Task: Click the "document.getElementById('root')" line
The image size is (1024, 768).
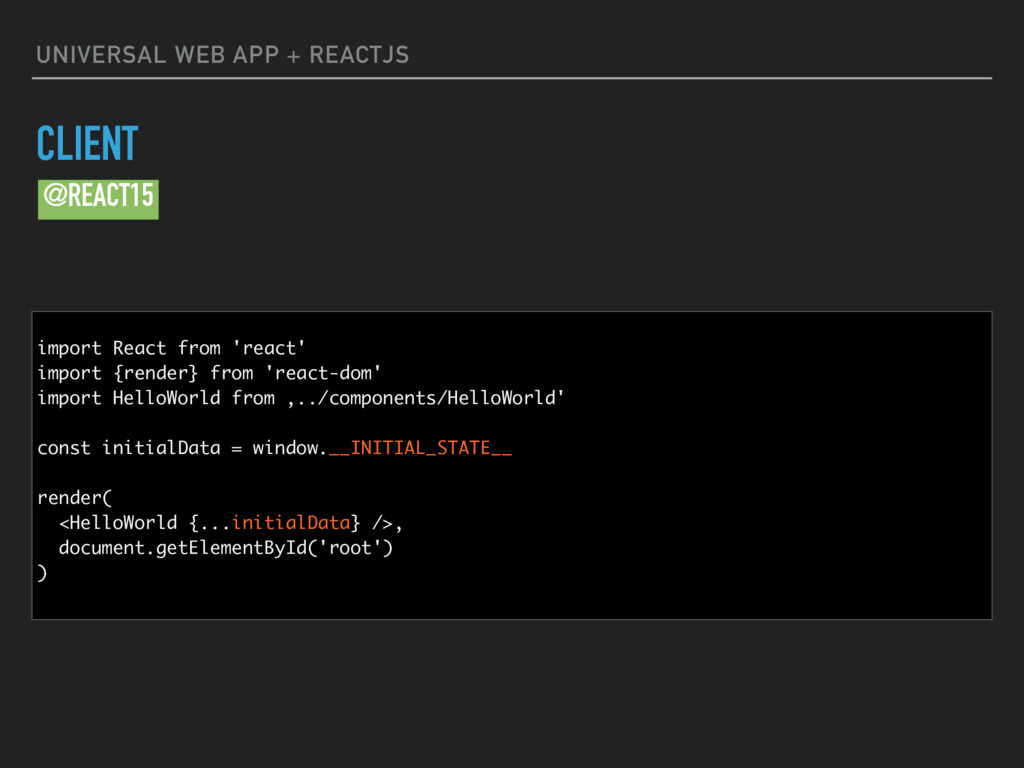Action: click(226, 548)
